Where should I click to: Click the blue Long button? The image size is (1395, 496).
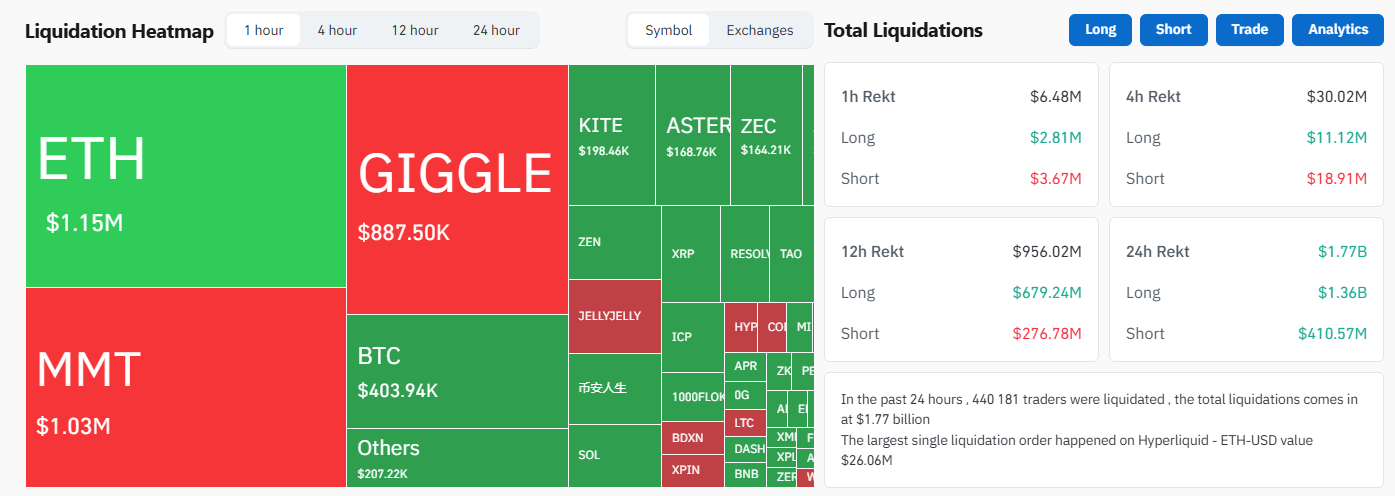point(1100,30)
